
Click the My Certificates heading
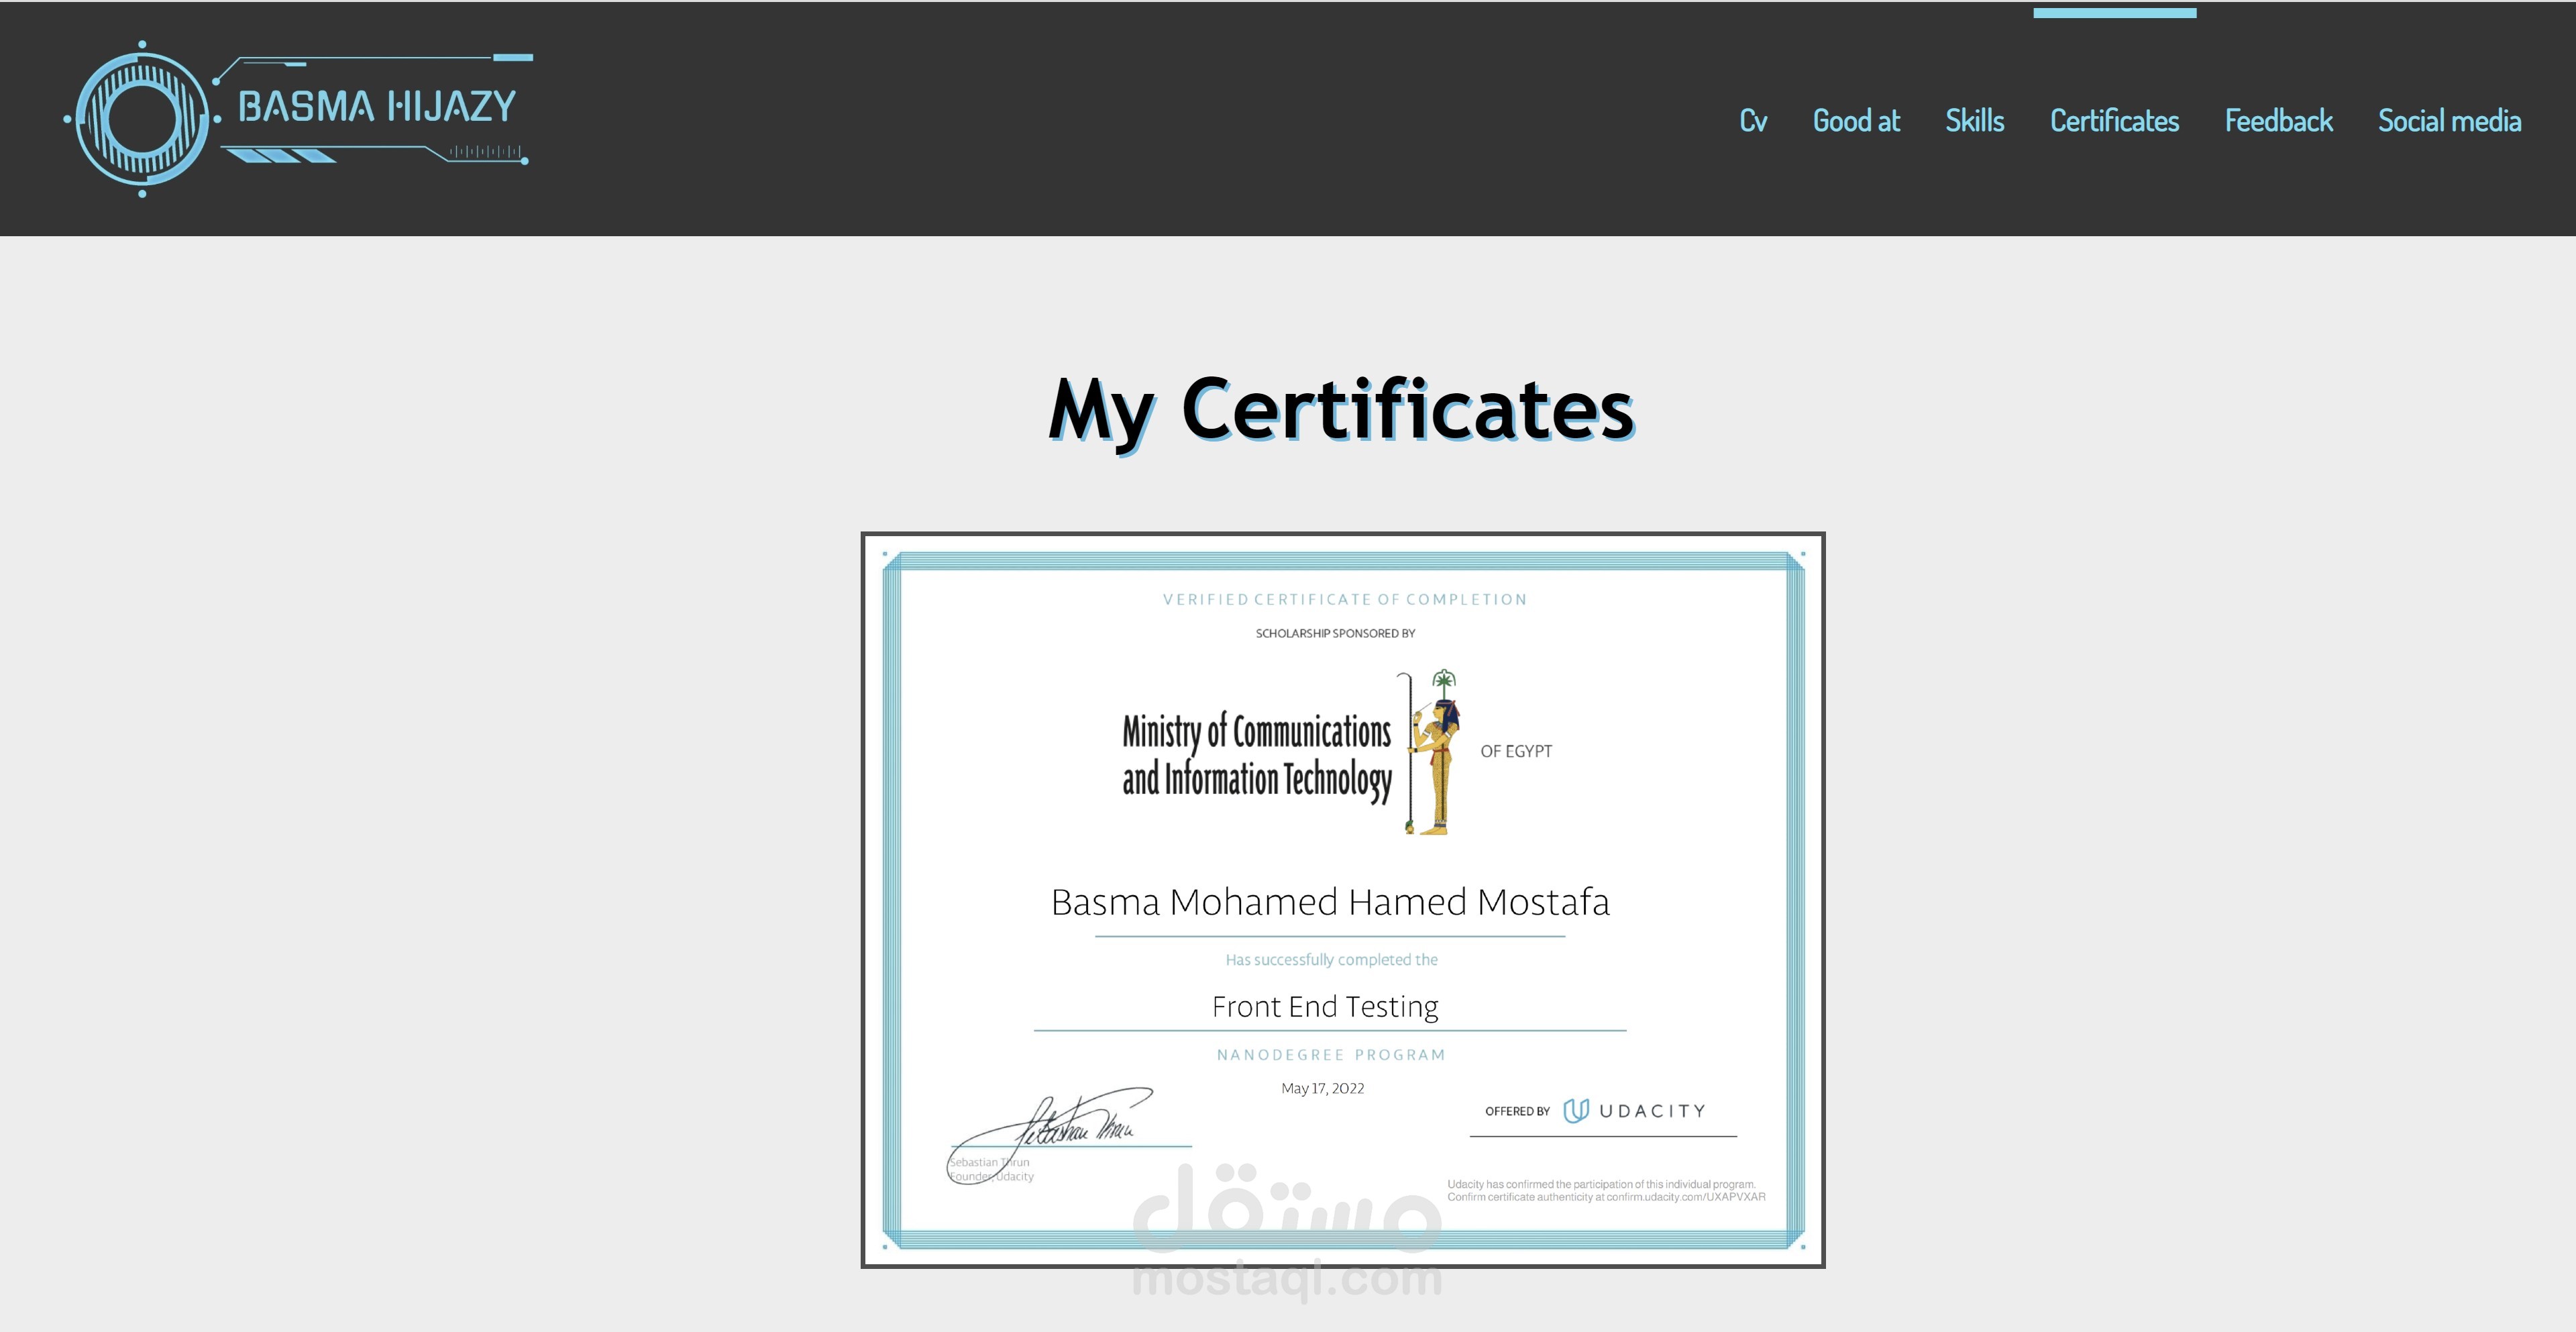[1344, 410]
